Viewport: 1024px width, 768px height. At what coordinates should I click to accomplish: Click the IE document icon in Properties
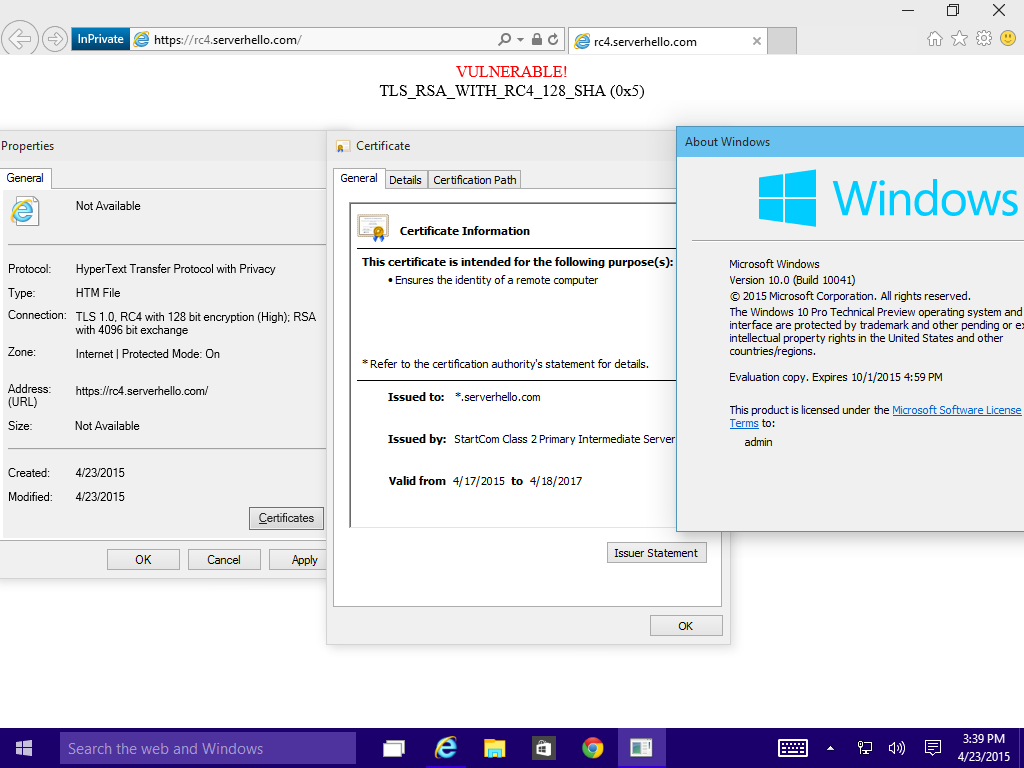(x=24, y=211)
